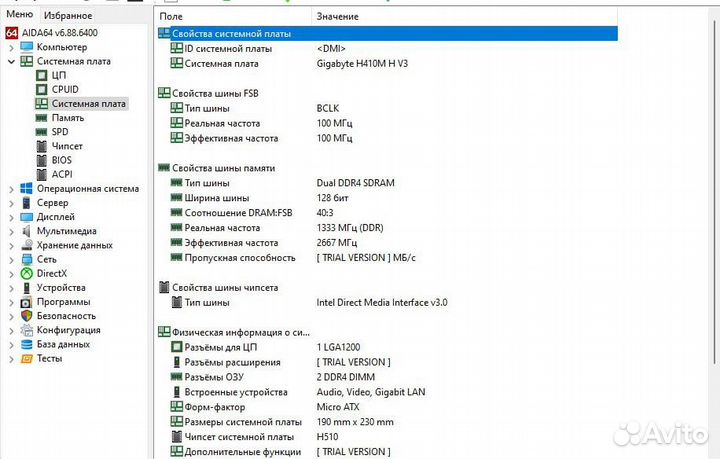Screen dimensions: 720x459
Task: Click the CPUID icon in the tree
Action: (41, 90)
